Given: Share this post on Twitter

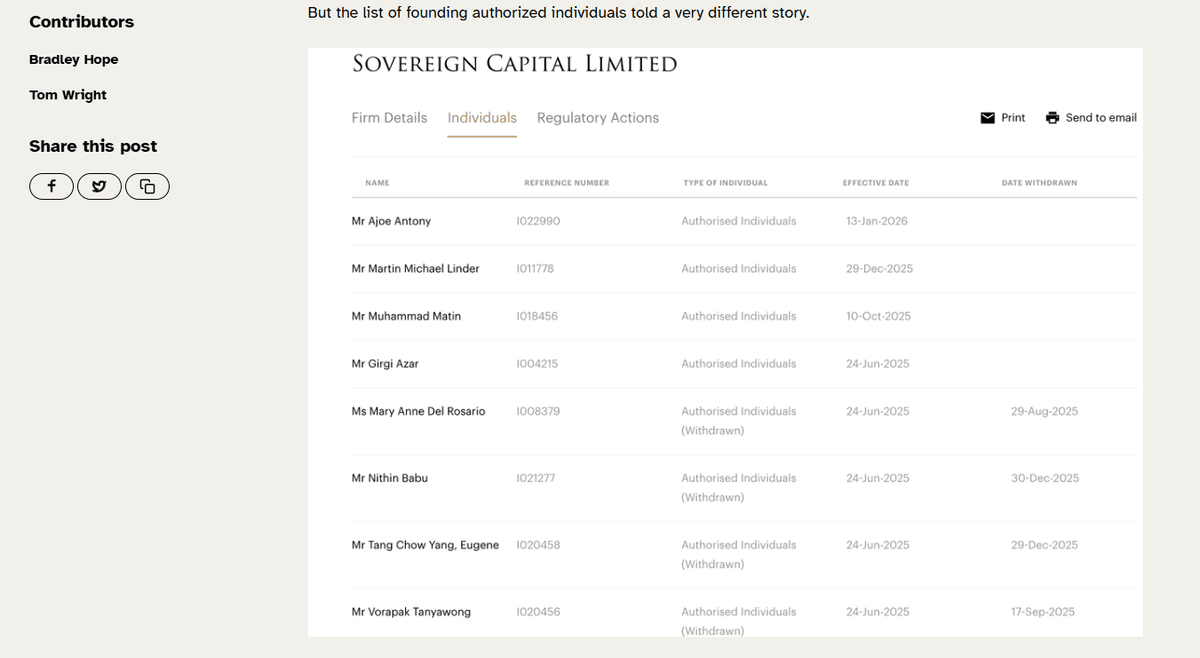Looking at the screenshot, I should click(x=99, y=186).
